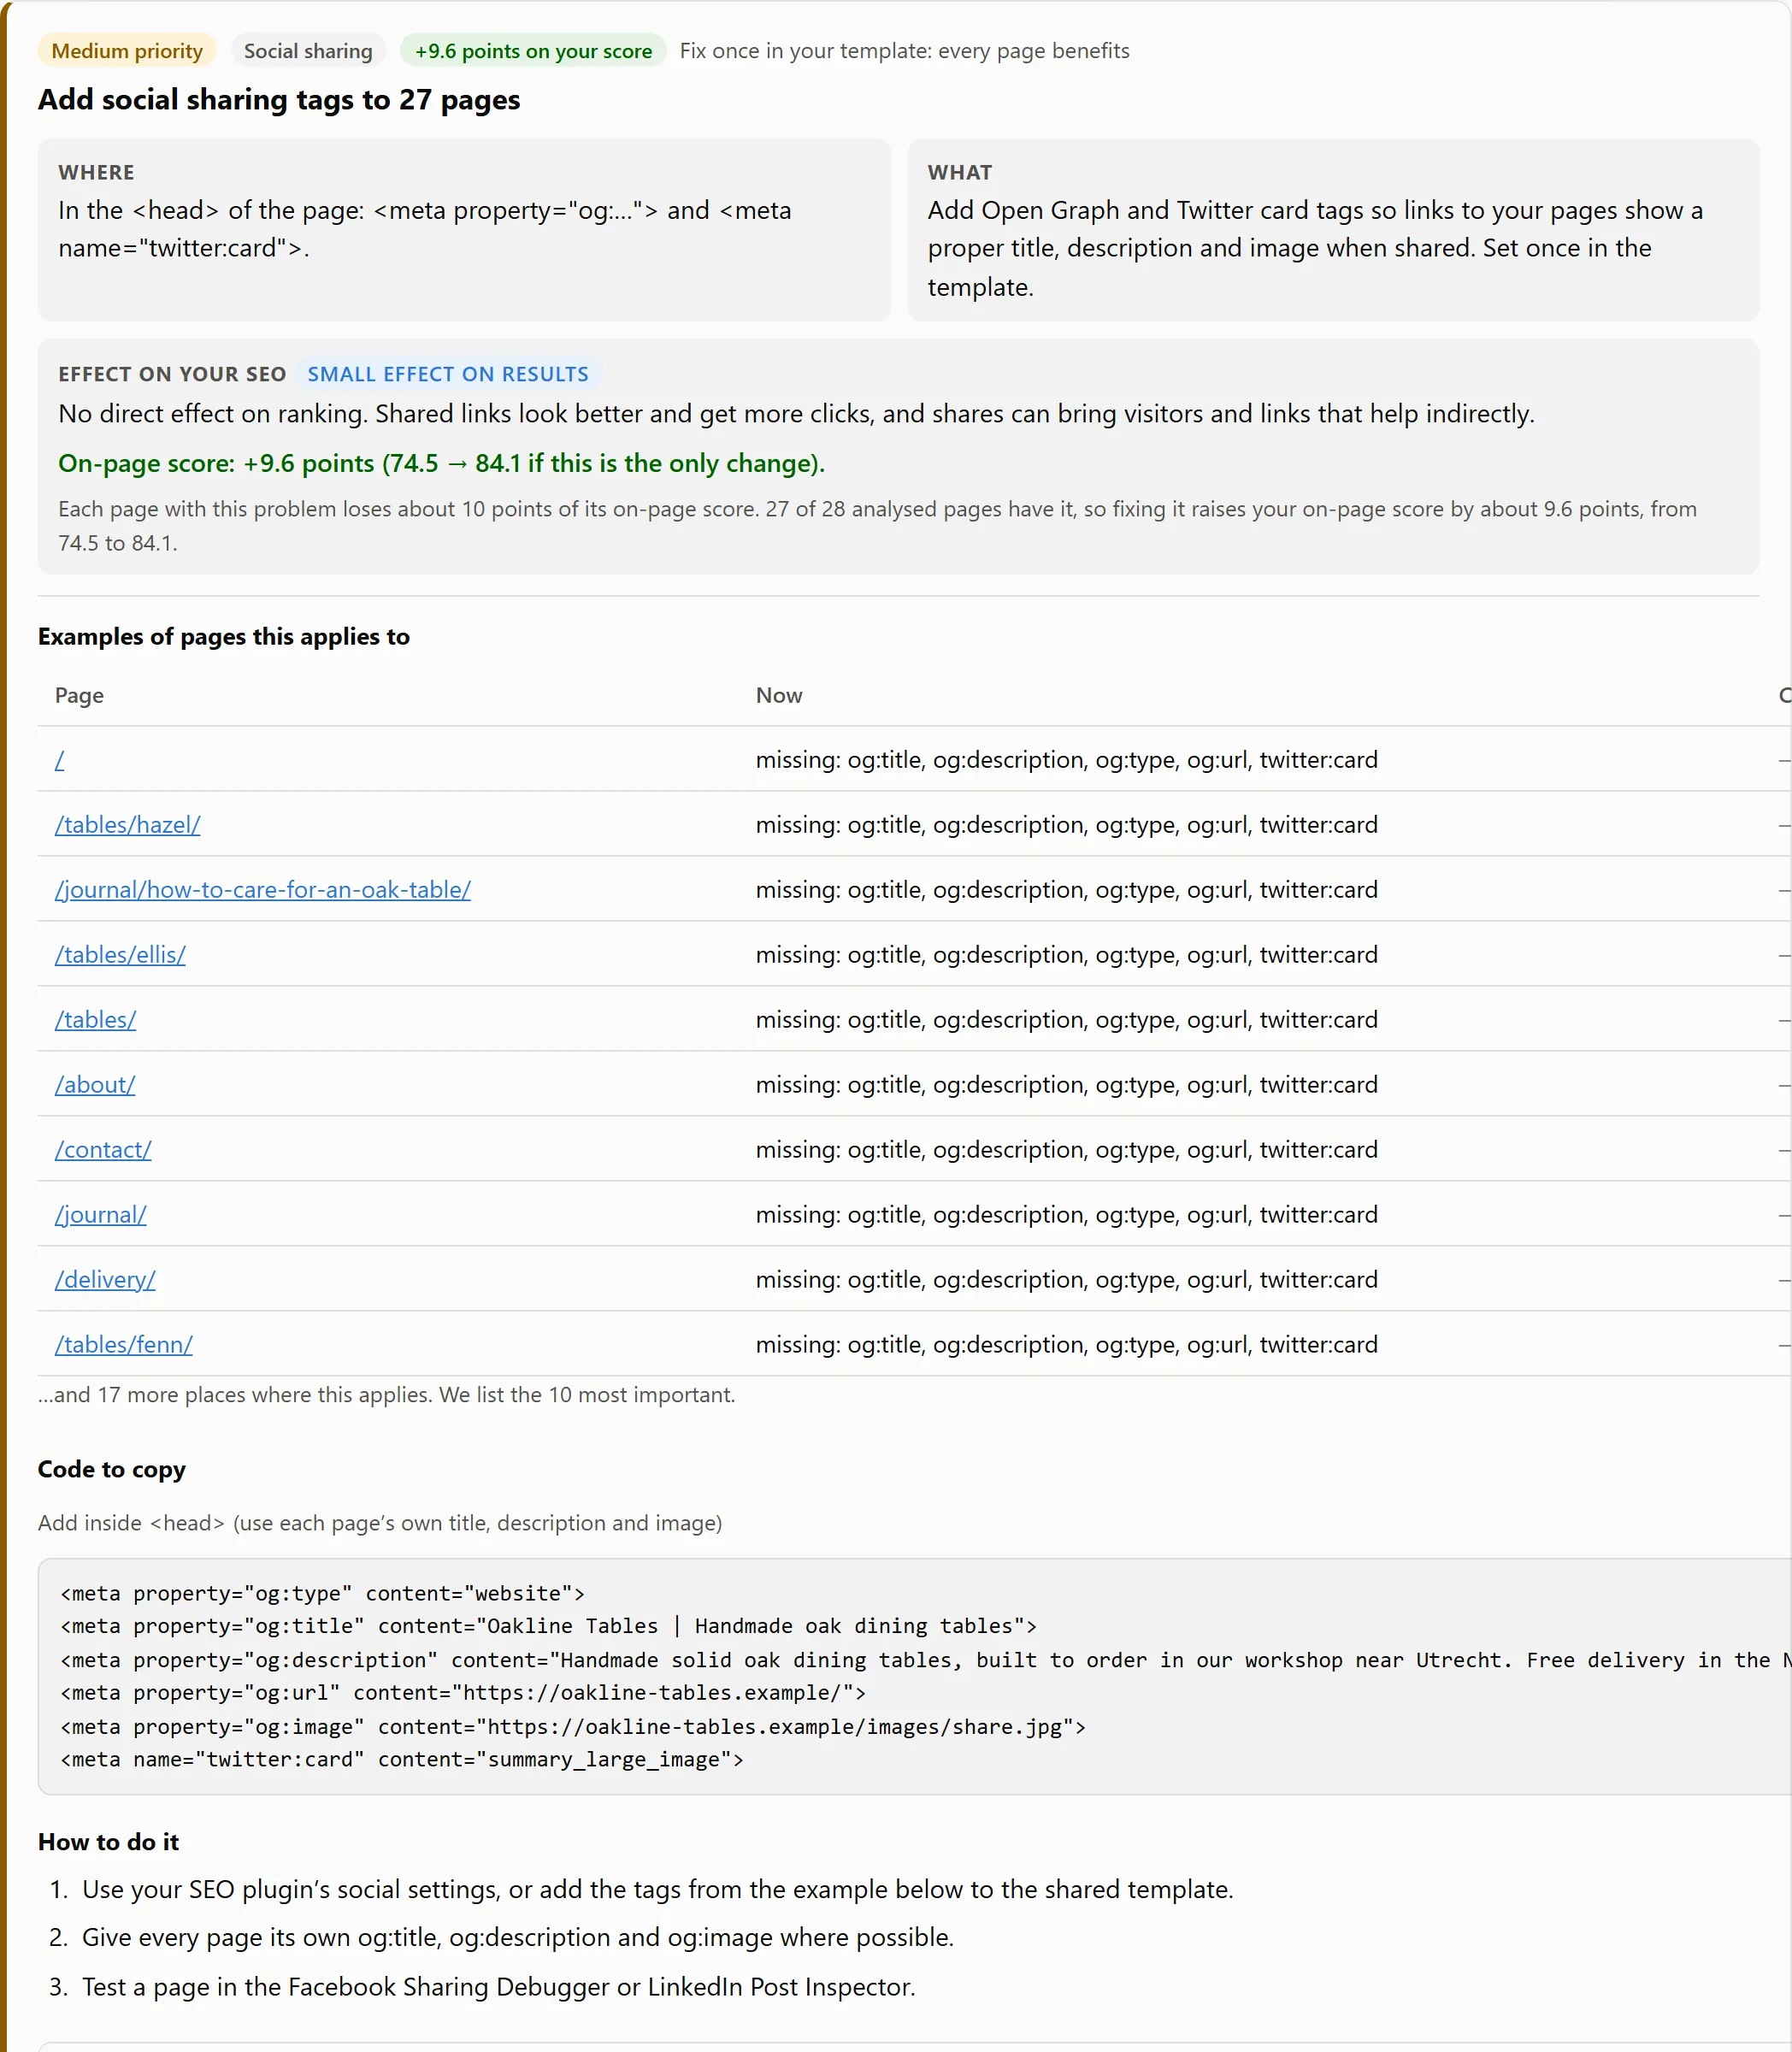Click the "How to do it" heading

[x=108, y=1842]
